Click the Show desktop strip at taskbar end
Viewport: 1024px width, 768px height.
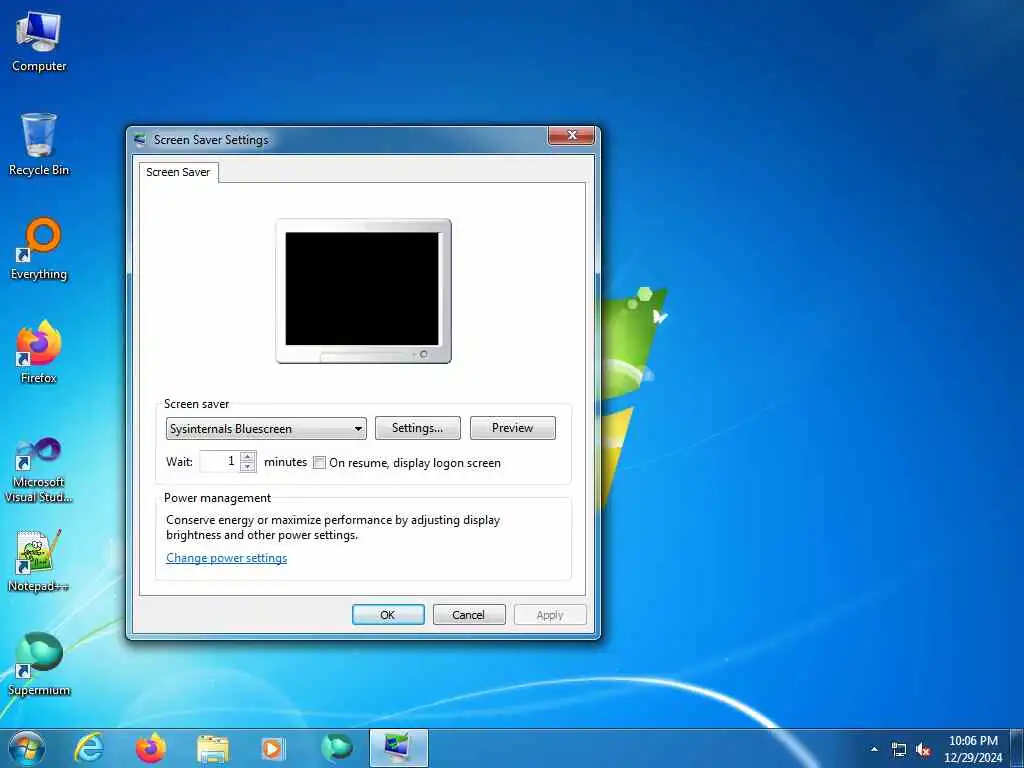pyautogui.click(x=1017, y=748)
